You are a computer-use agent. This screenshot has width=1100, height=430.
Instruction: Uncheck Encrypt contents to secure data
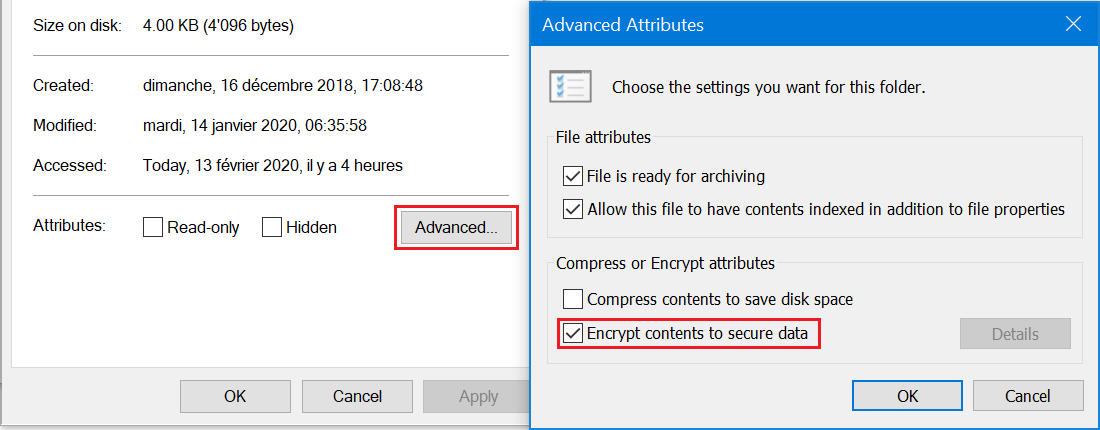(573, 333)
